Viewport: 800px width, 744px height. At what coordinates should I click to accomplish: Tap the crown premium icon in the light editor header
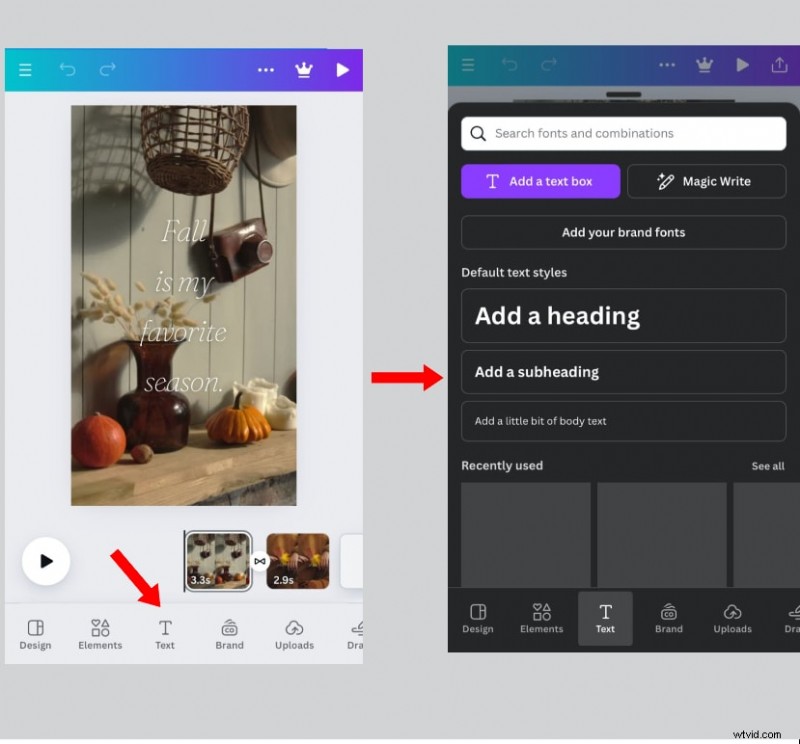[303, 70]
